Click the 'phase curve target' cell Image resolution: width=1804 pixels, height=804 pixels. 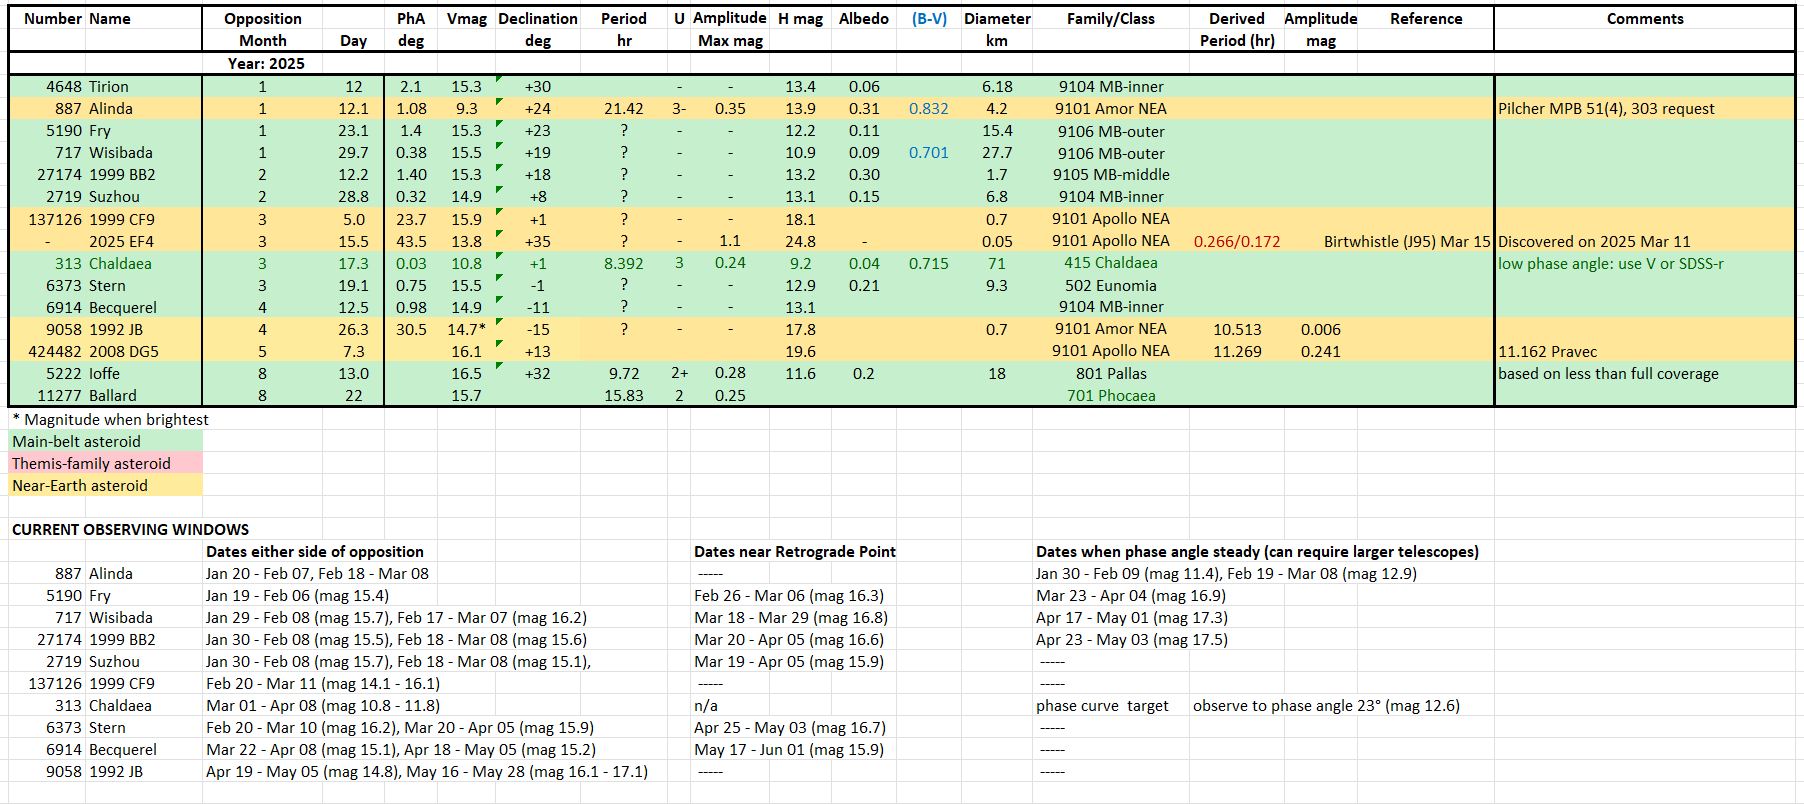(1102, 705)
